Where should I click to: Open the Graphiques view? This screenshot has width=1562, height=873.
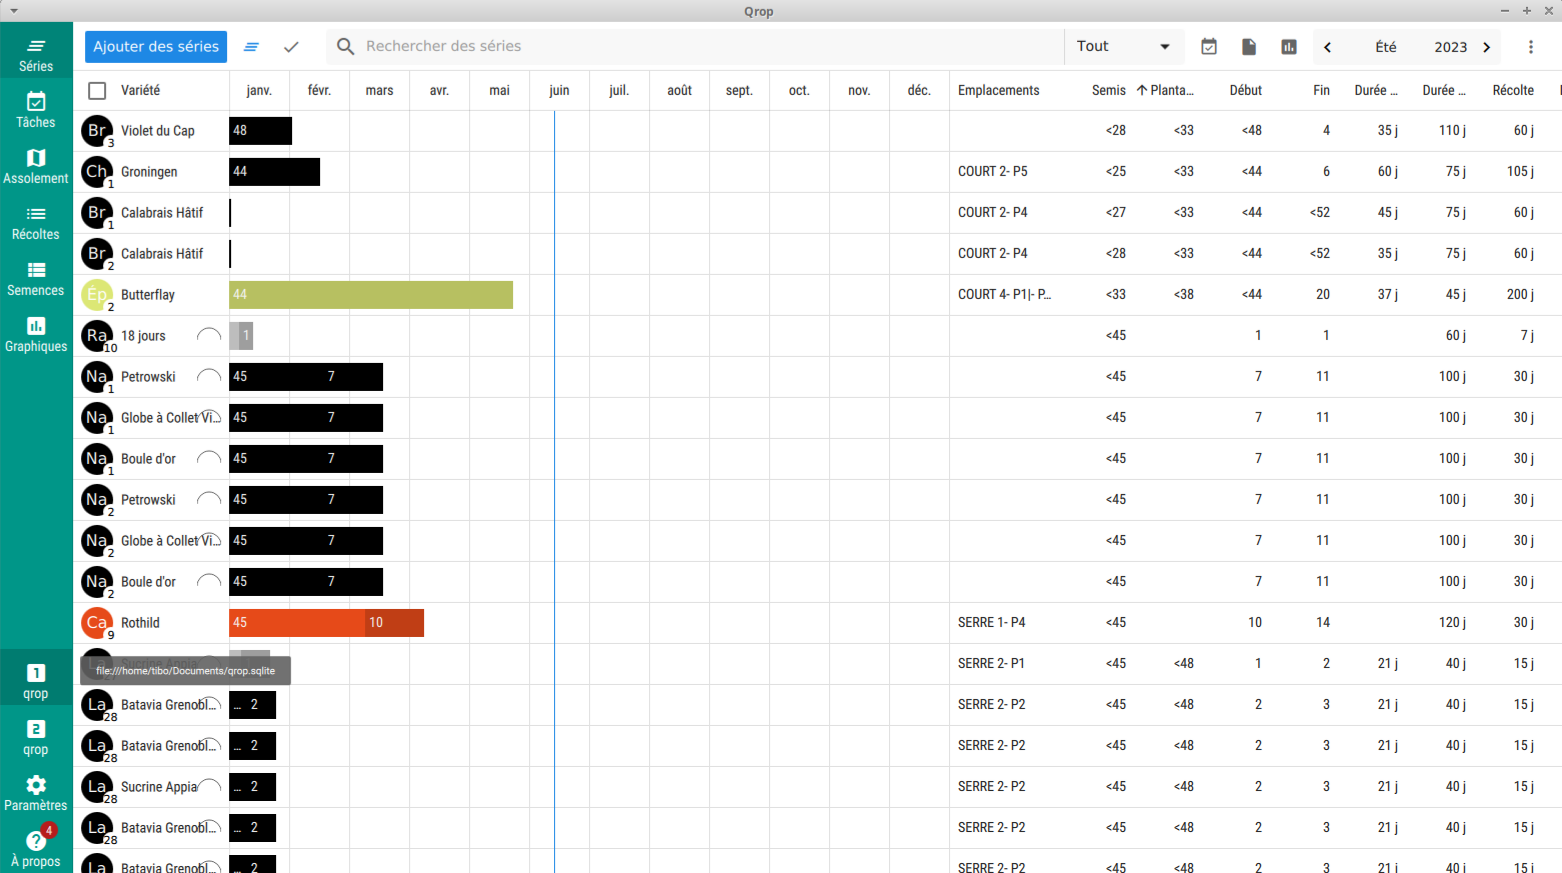point(35,334)
